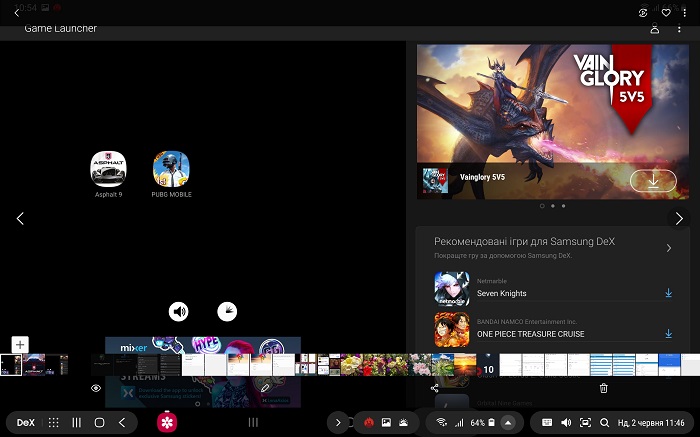Tap the taskbar back chevron
The image size is (700, 437).
[122, 423]
